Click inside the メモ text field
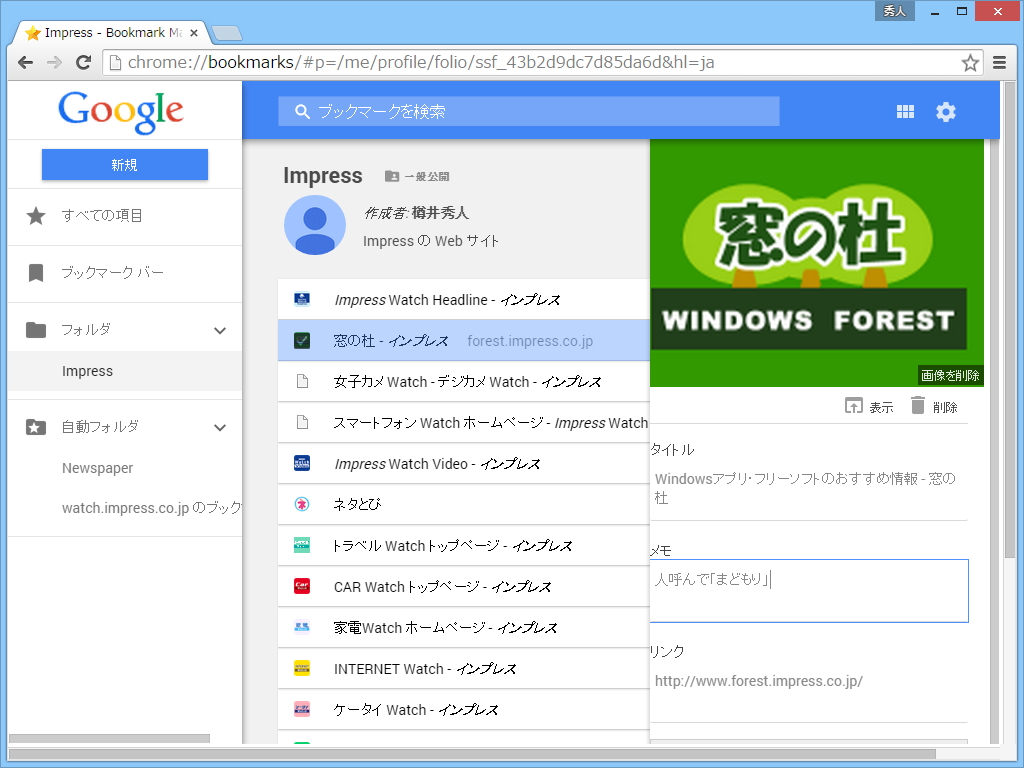This screenshot has width=1024, height=768. coord(810,590)
